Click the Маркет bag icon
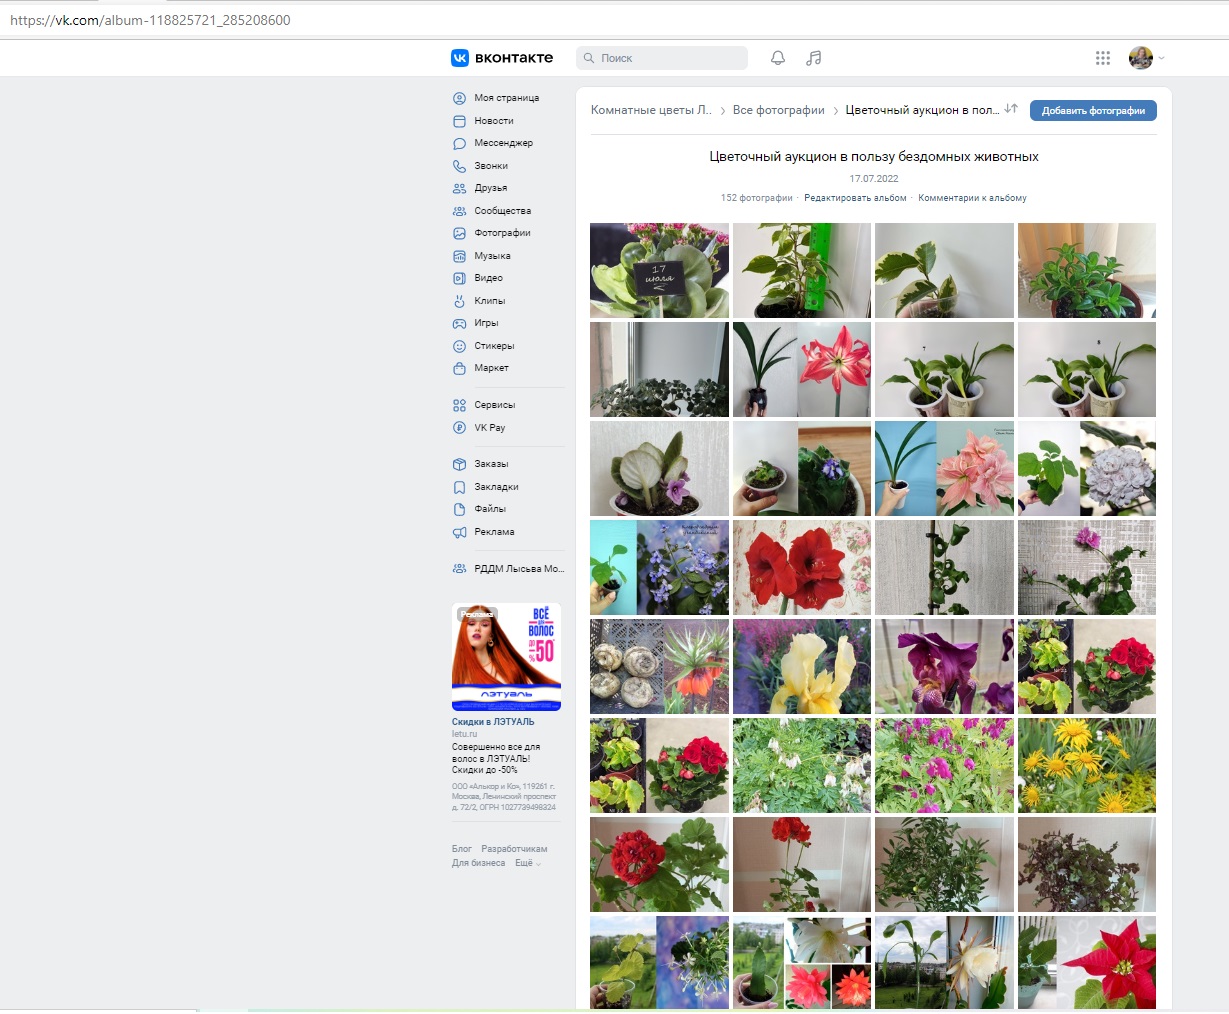Viewport: 1229px width, 1014px height. click(460, 368)
